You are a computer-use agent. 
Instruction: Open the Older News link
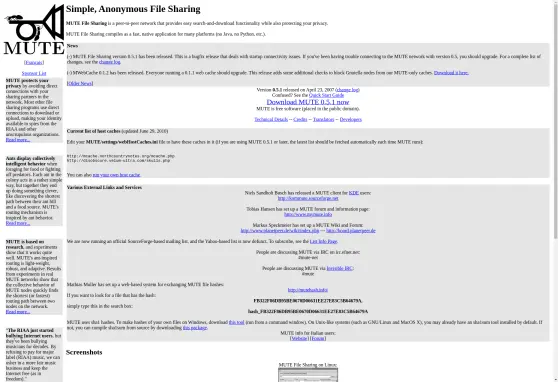pyautogui.click(x=80, y=83)
